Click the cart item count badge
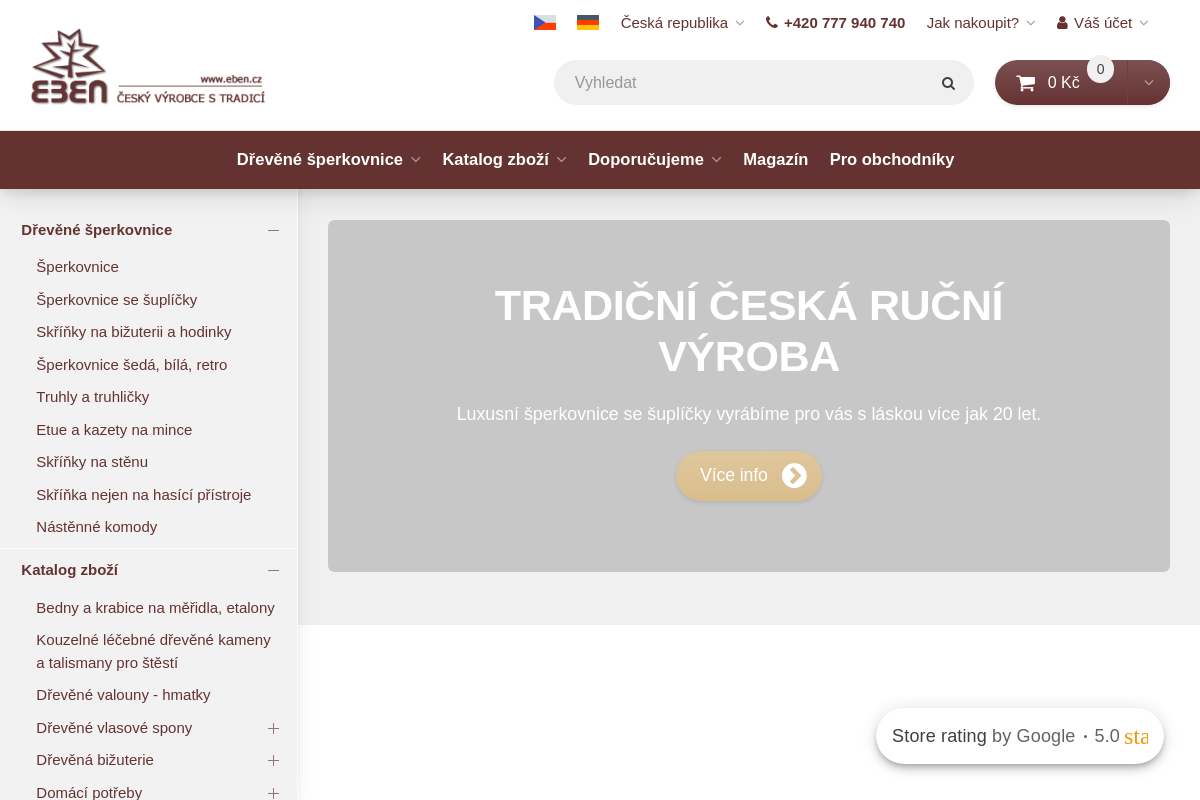The height and width of the screenshot is (800, 1200). pyautogui.click(x=1100, y=69)
